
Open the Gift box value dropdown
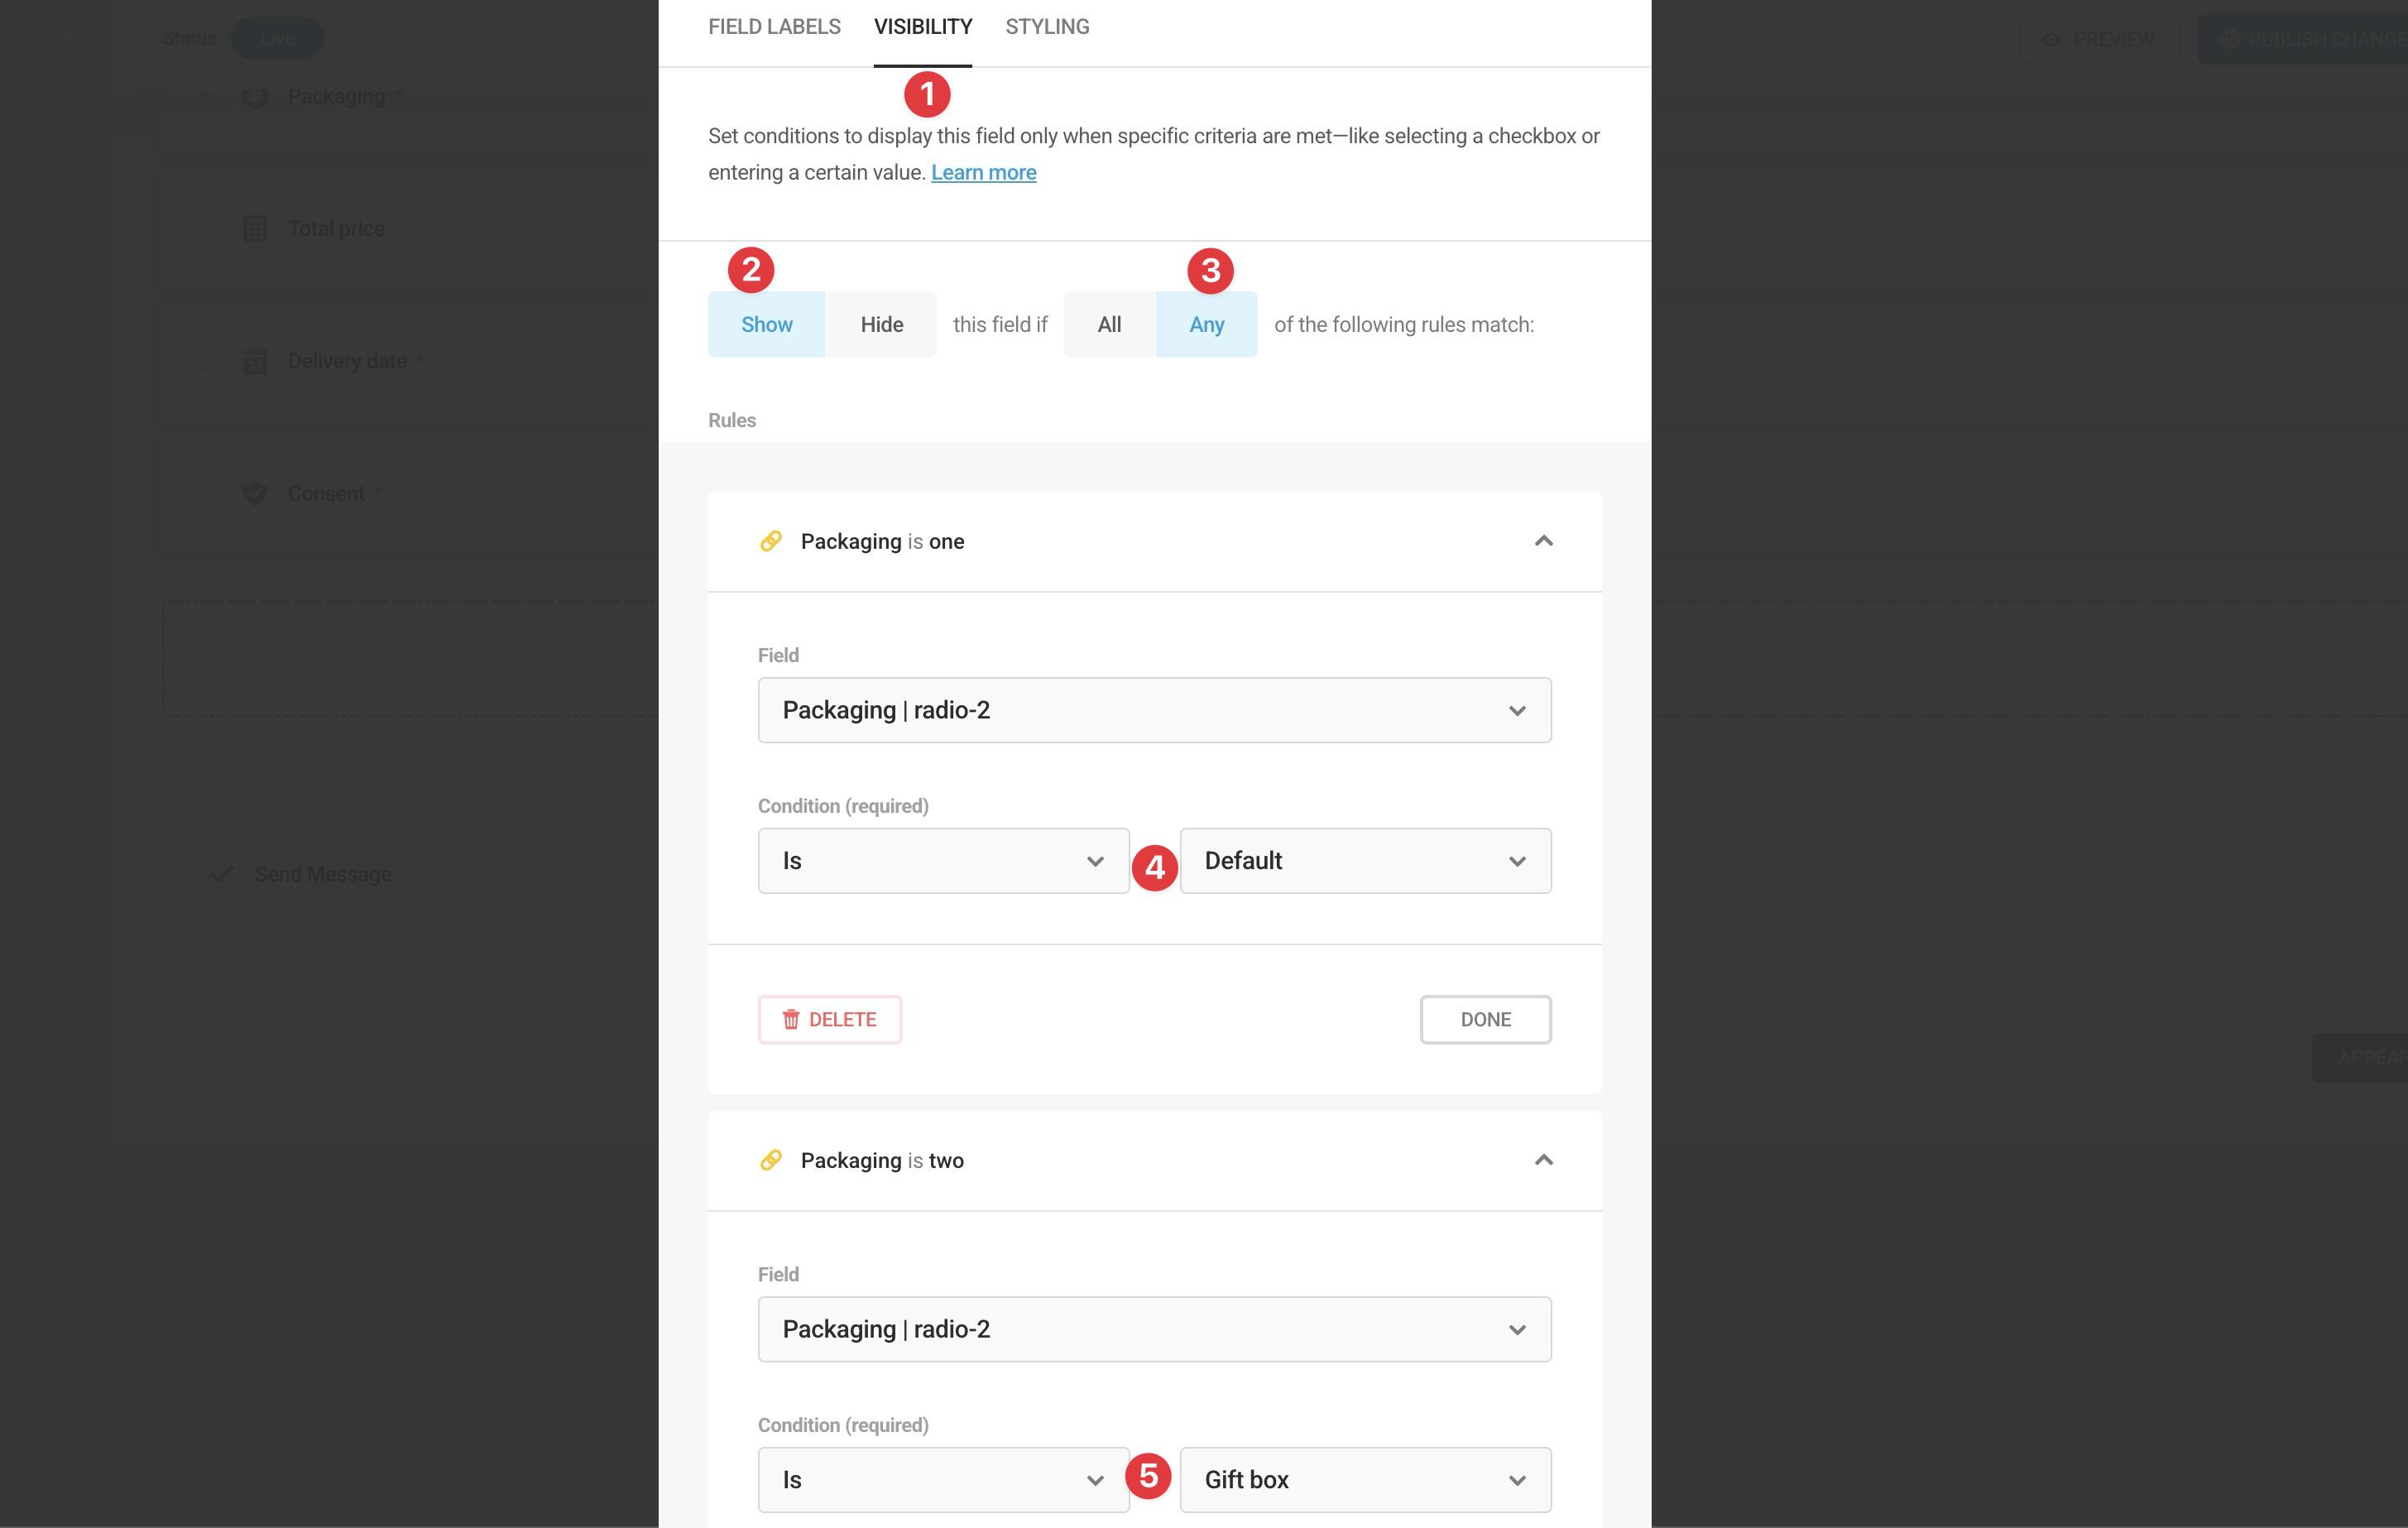1364,1479
